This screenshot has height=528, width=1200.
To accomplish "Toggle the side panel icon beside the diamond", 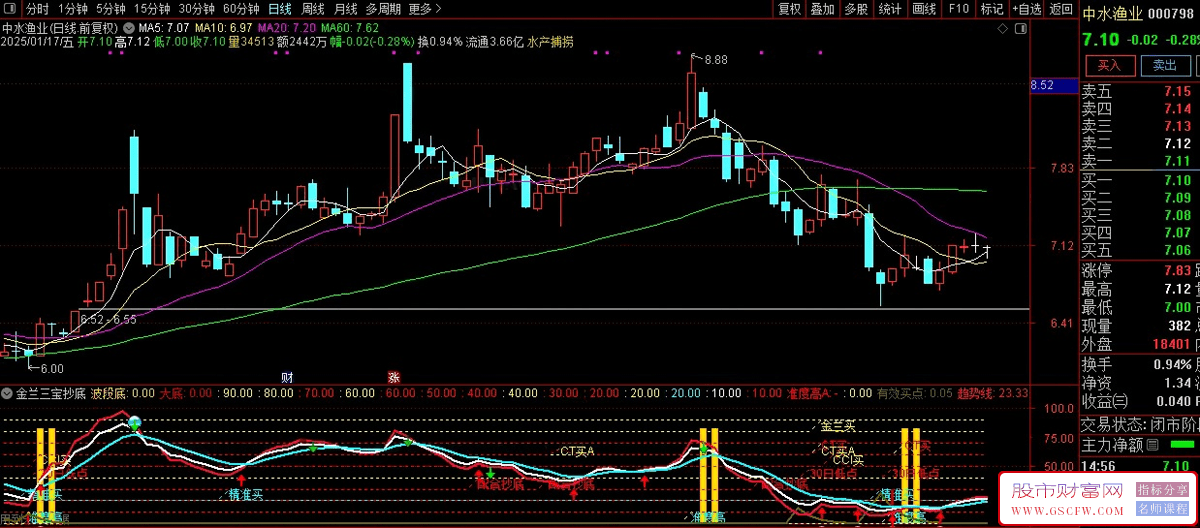I will point(1022,30).
